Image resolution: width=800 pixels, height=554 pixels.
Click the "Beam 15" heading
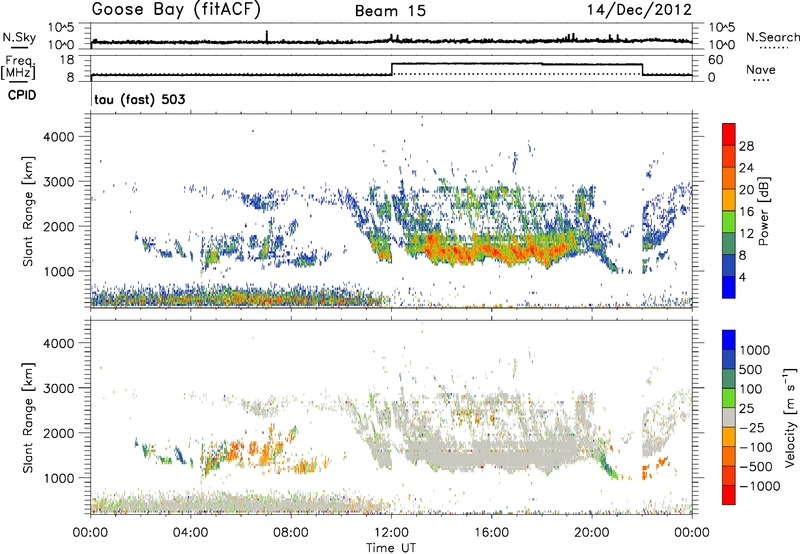tap(390, 11)
